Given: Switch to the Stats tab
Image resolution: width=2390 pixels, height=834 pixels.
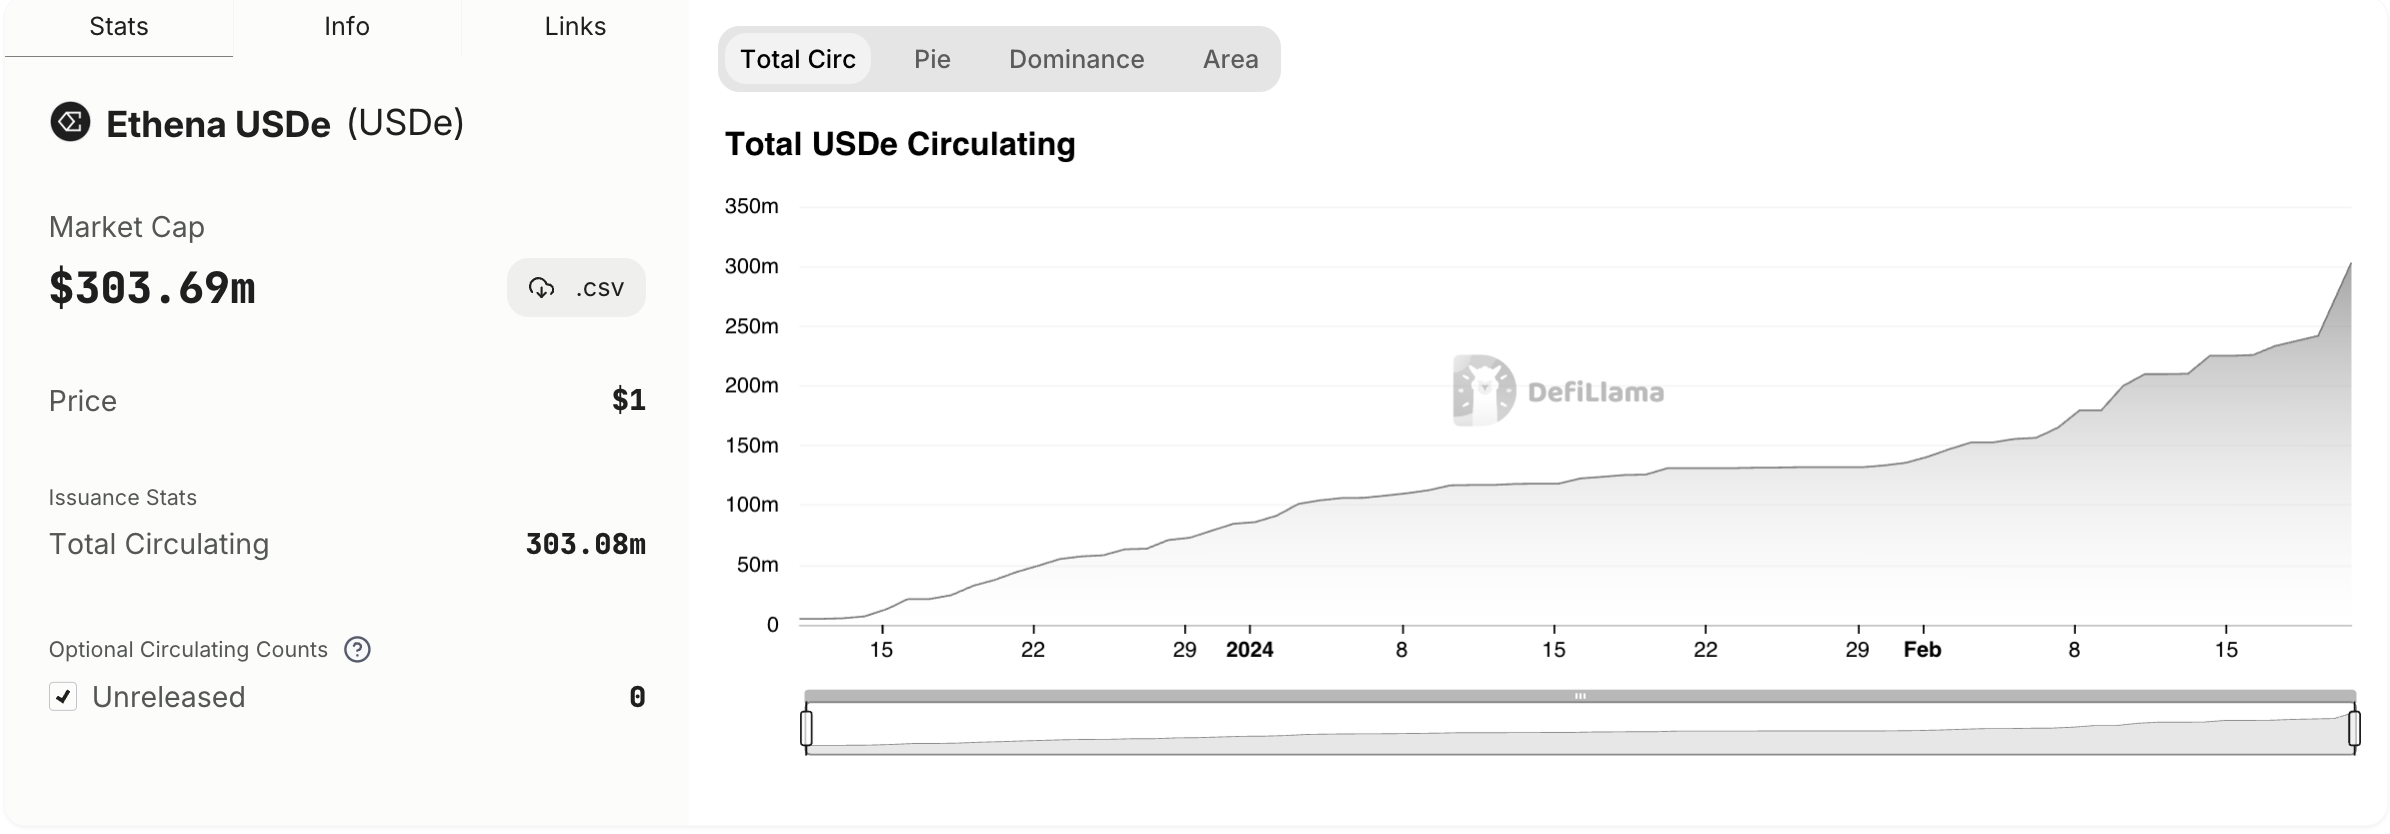Looking at the screenshot, I should pos(119,27).
